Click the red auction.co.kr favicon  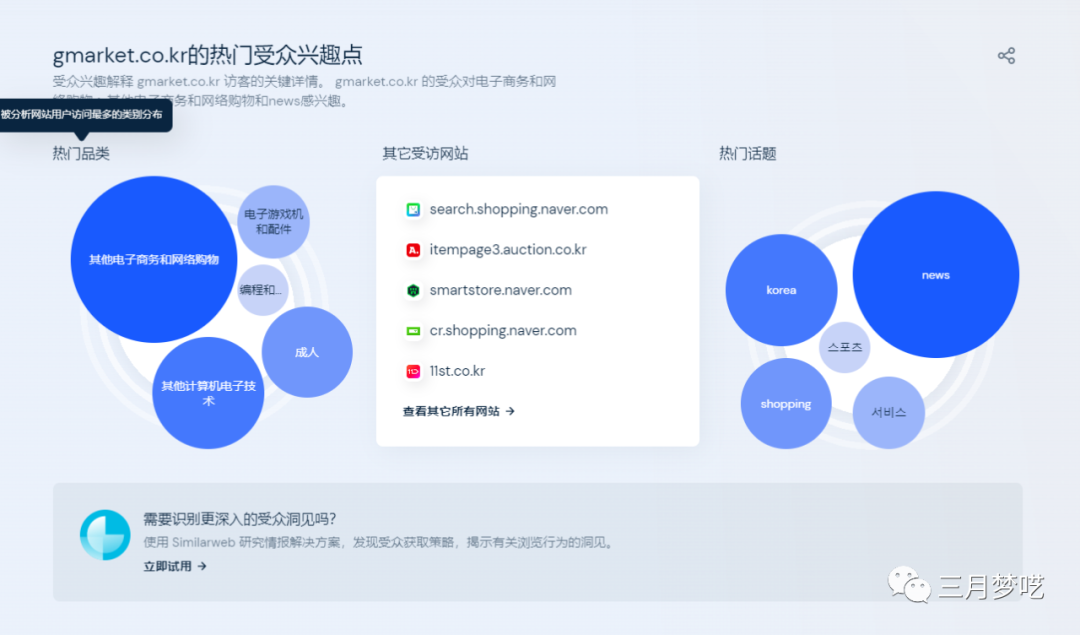(413, 250)
